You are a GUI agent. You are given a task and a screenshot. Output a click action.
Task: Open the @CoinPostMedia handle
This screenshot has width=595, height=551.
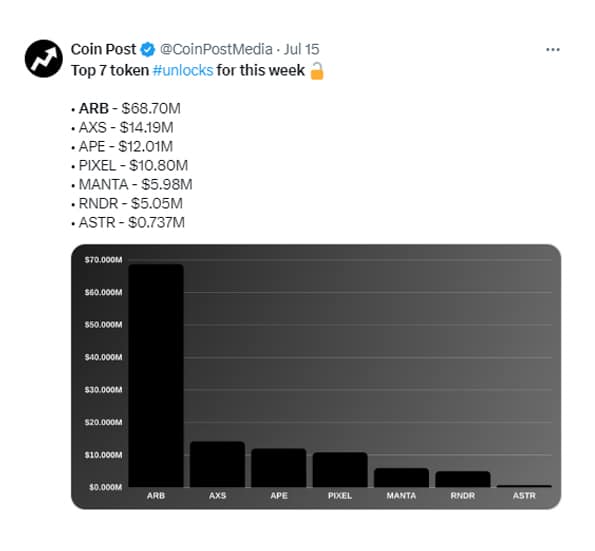coord(216,49)
